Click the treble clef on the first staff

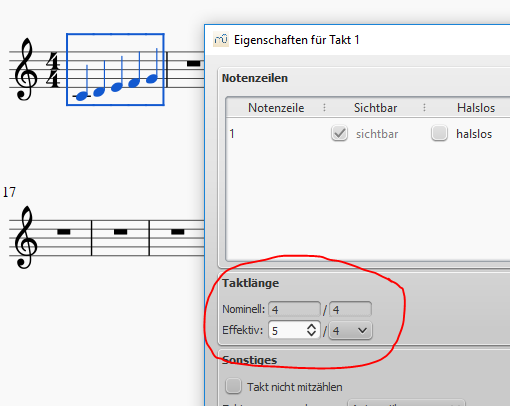25,69
